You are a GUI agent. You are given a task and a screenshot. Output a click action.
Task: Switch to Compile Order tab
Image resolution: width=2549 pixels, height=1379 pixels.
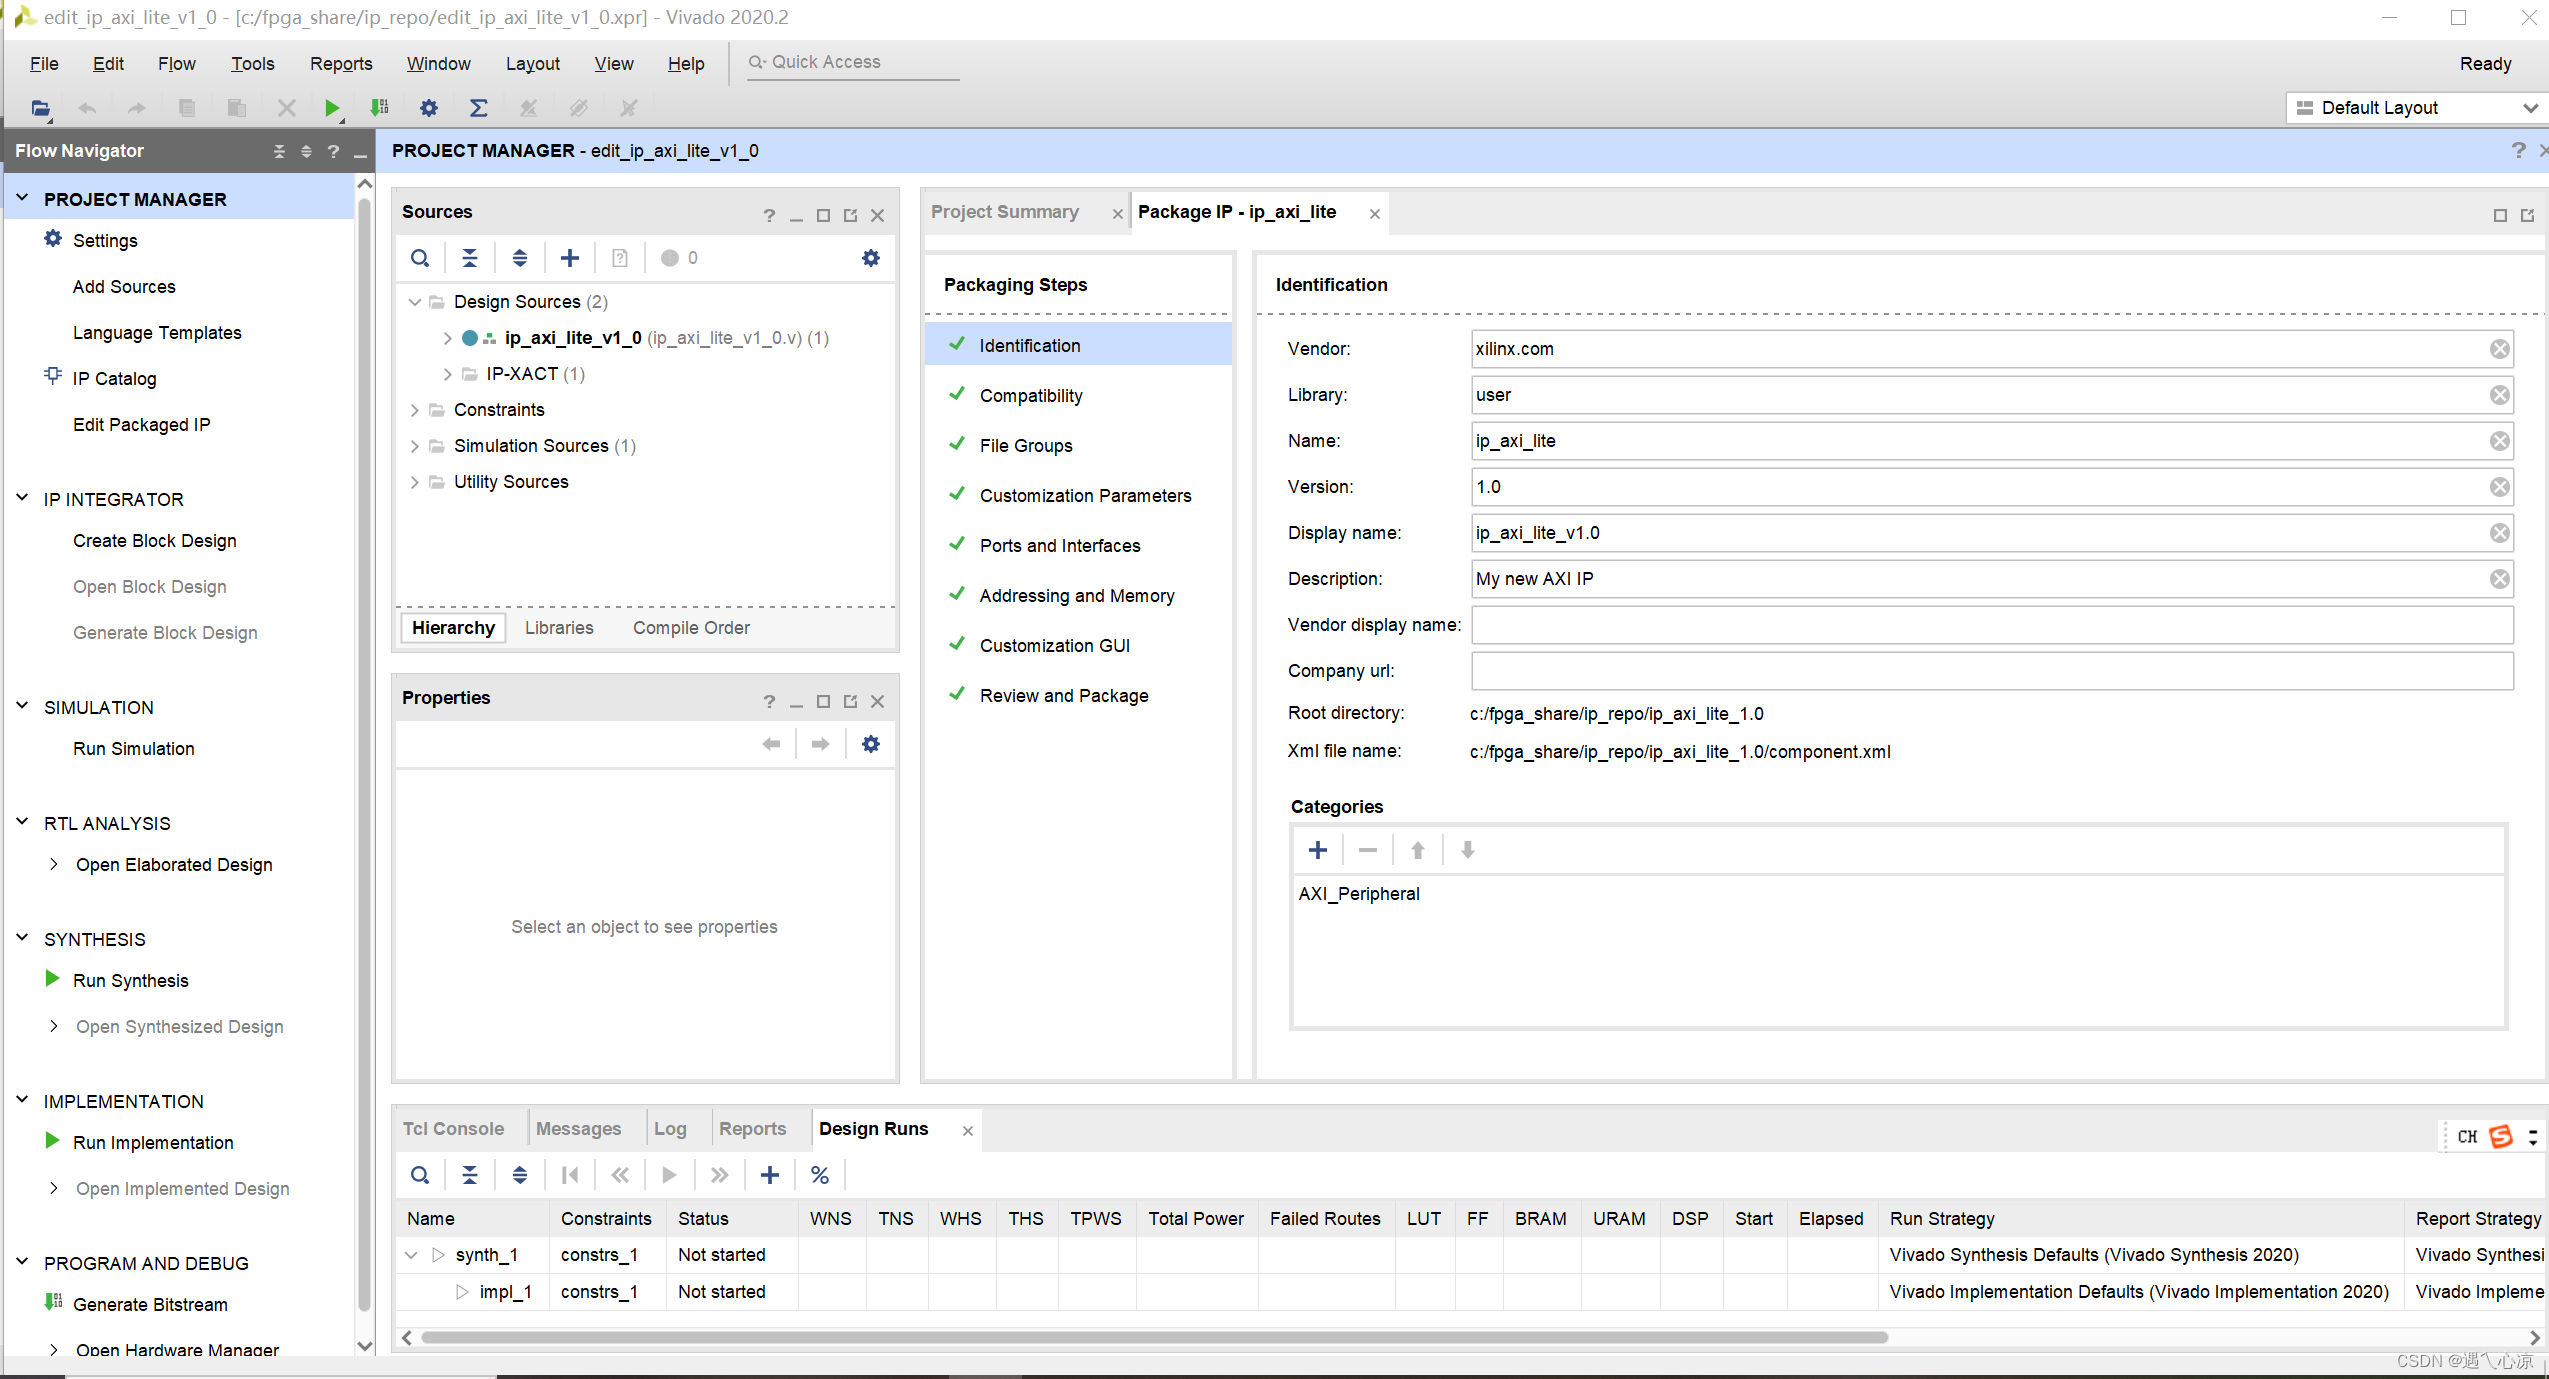[x=691, y=628]
